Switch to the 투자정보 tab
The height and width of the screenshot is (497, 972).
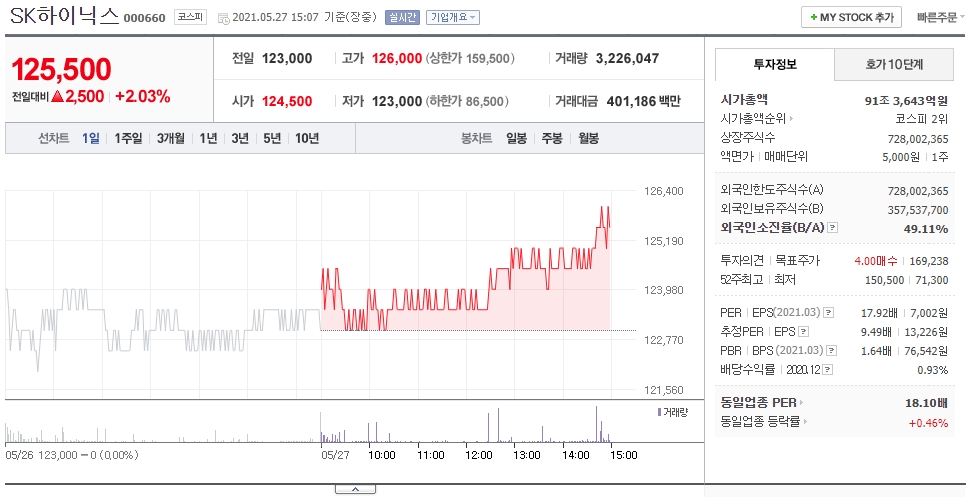[775, 64]
